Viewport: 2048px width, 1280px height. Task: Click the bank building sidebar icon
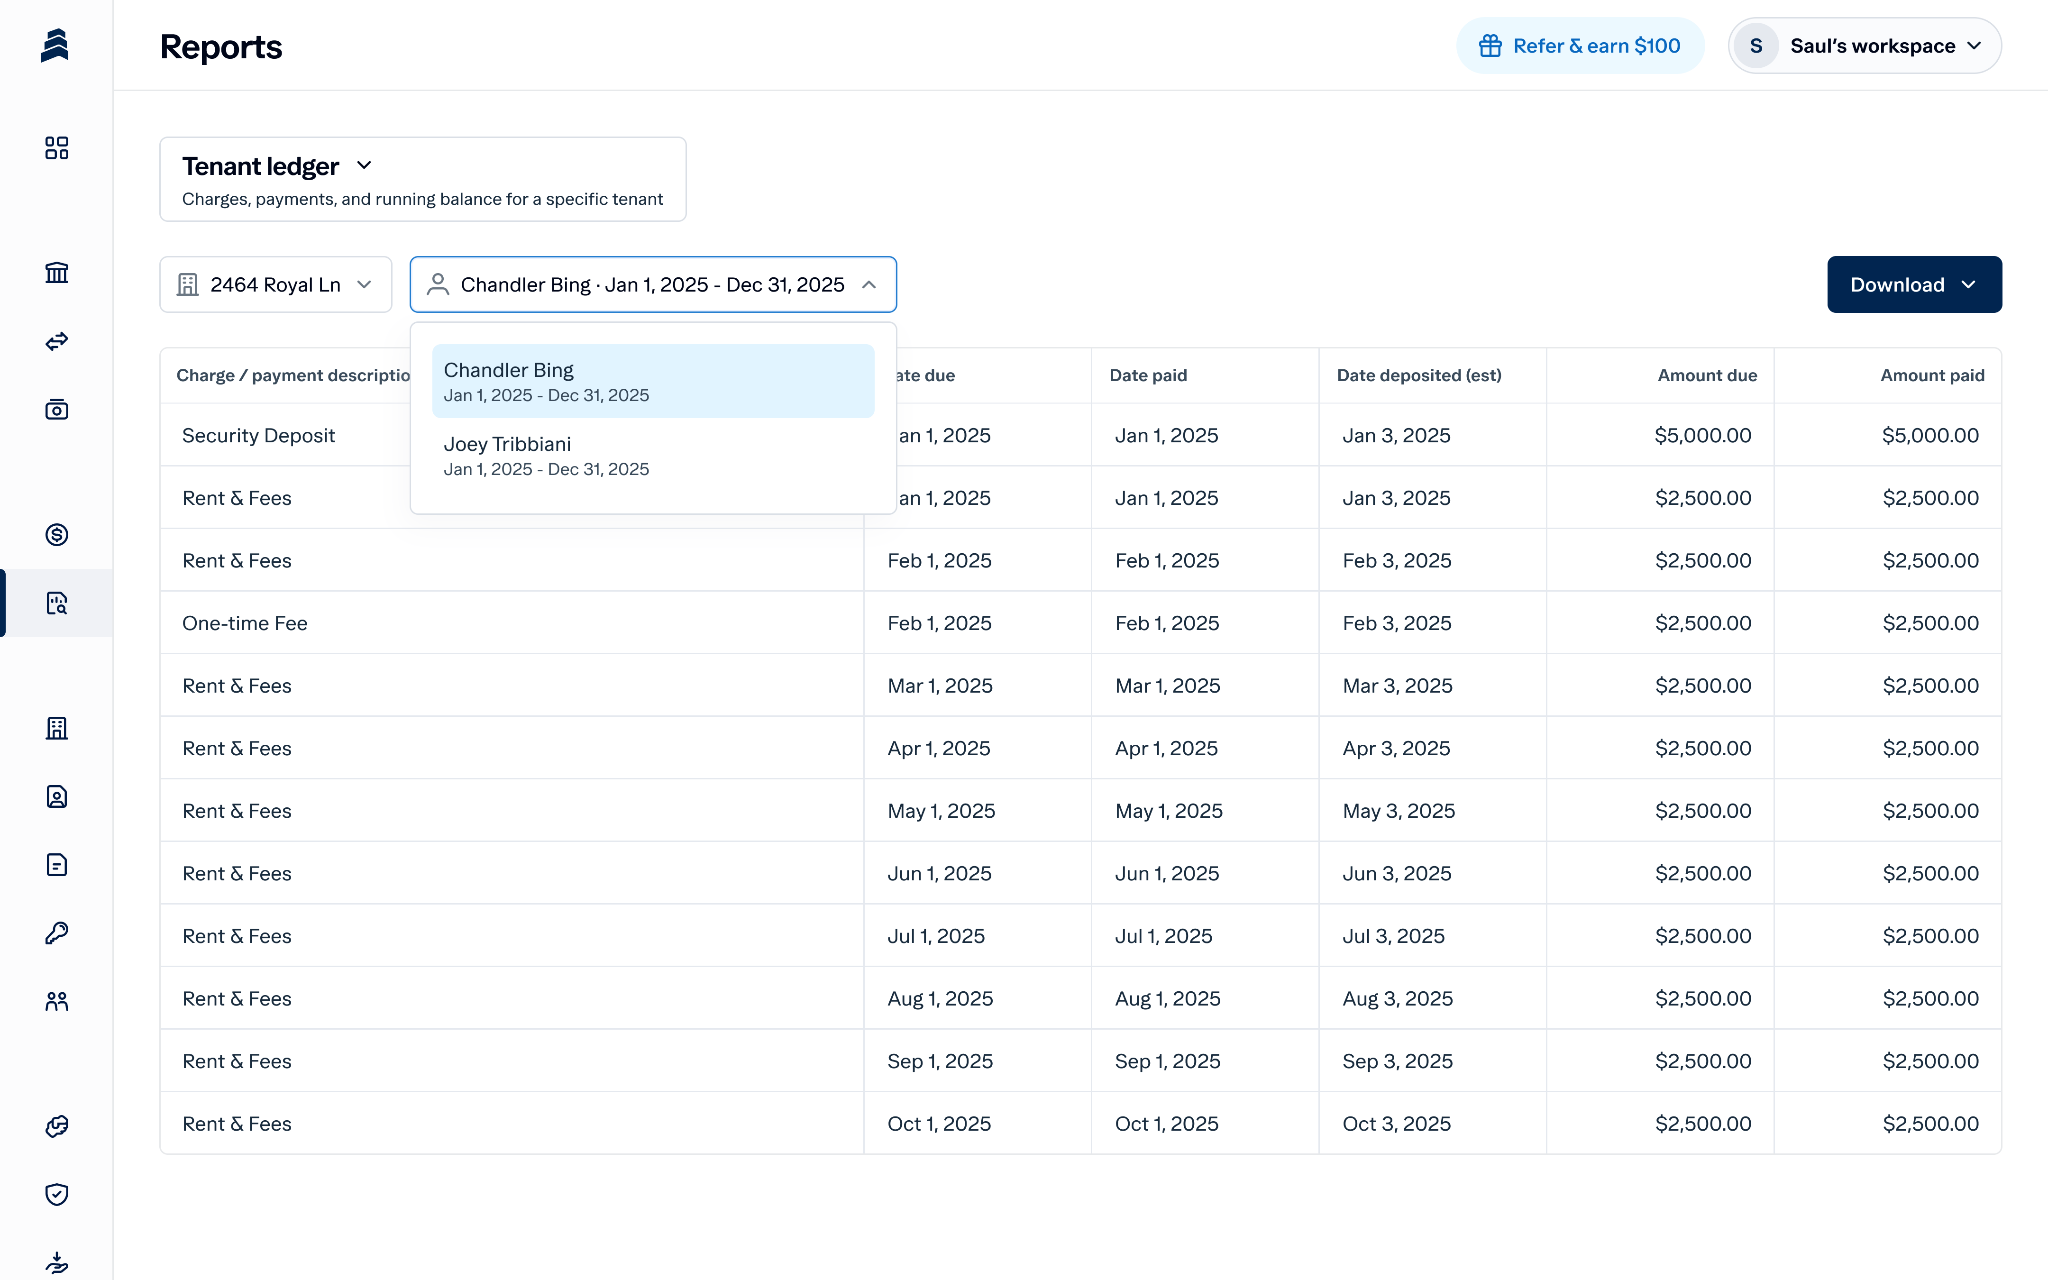point(57,273)
